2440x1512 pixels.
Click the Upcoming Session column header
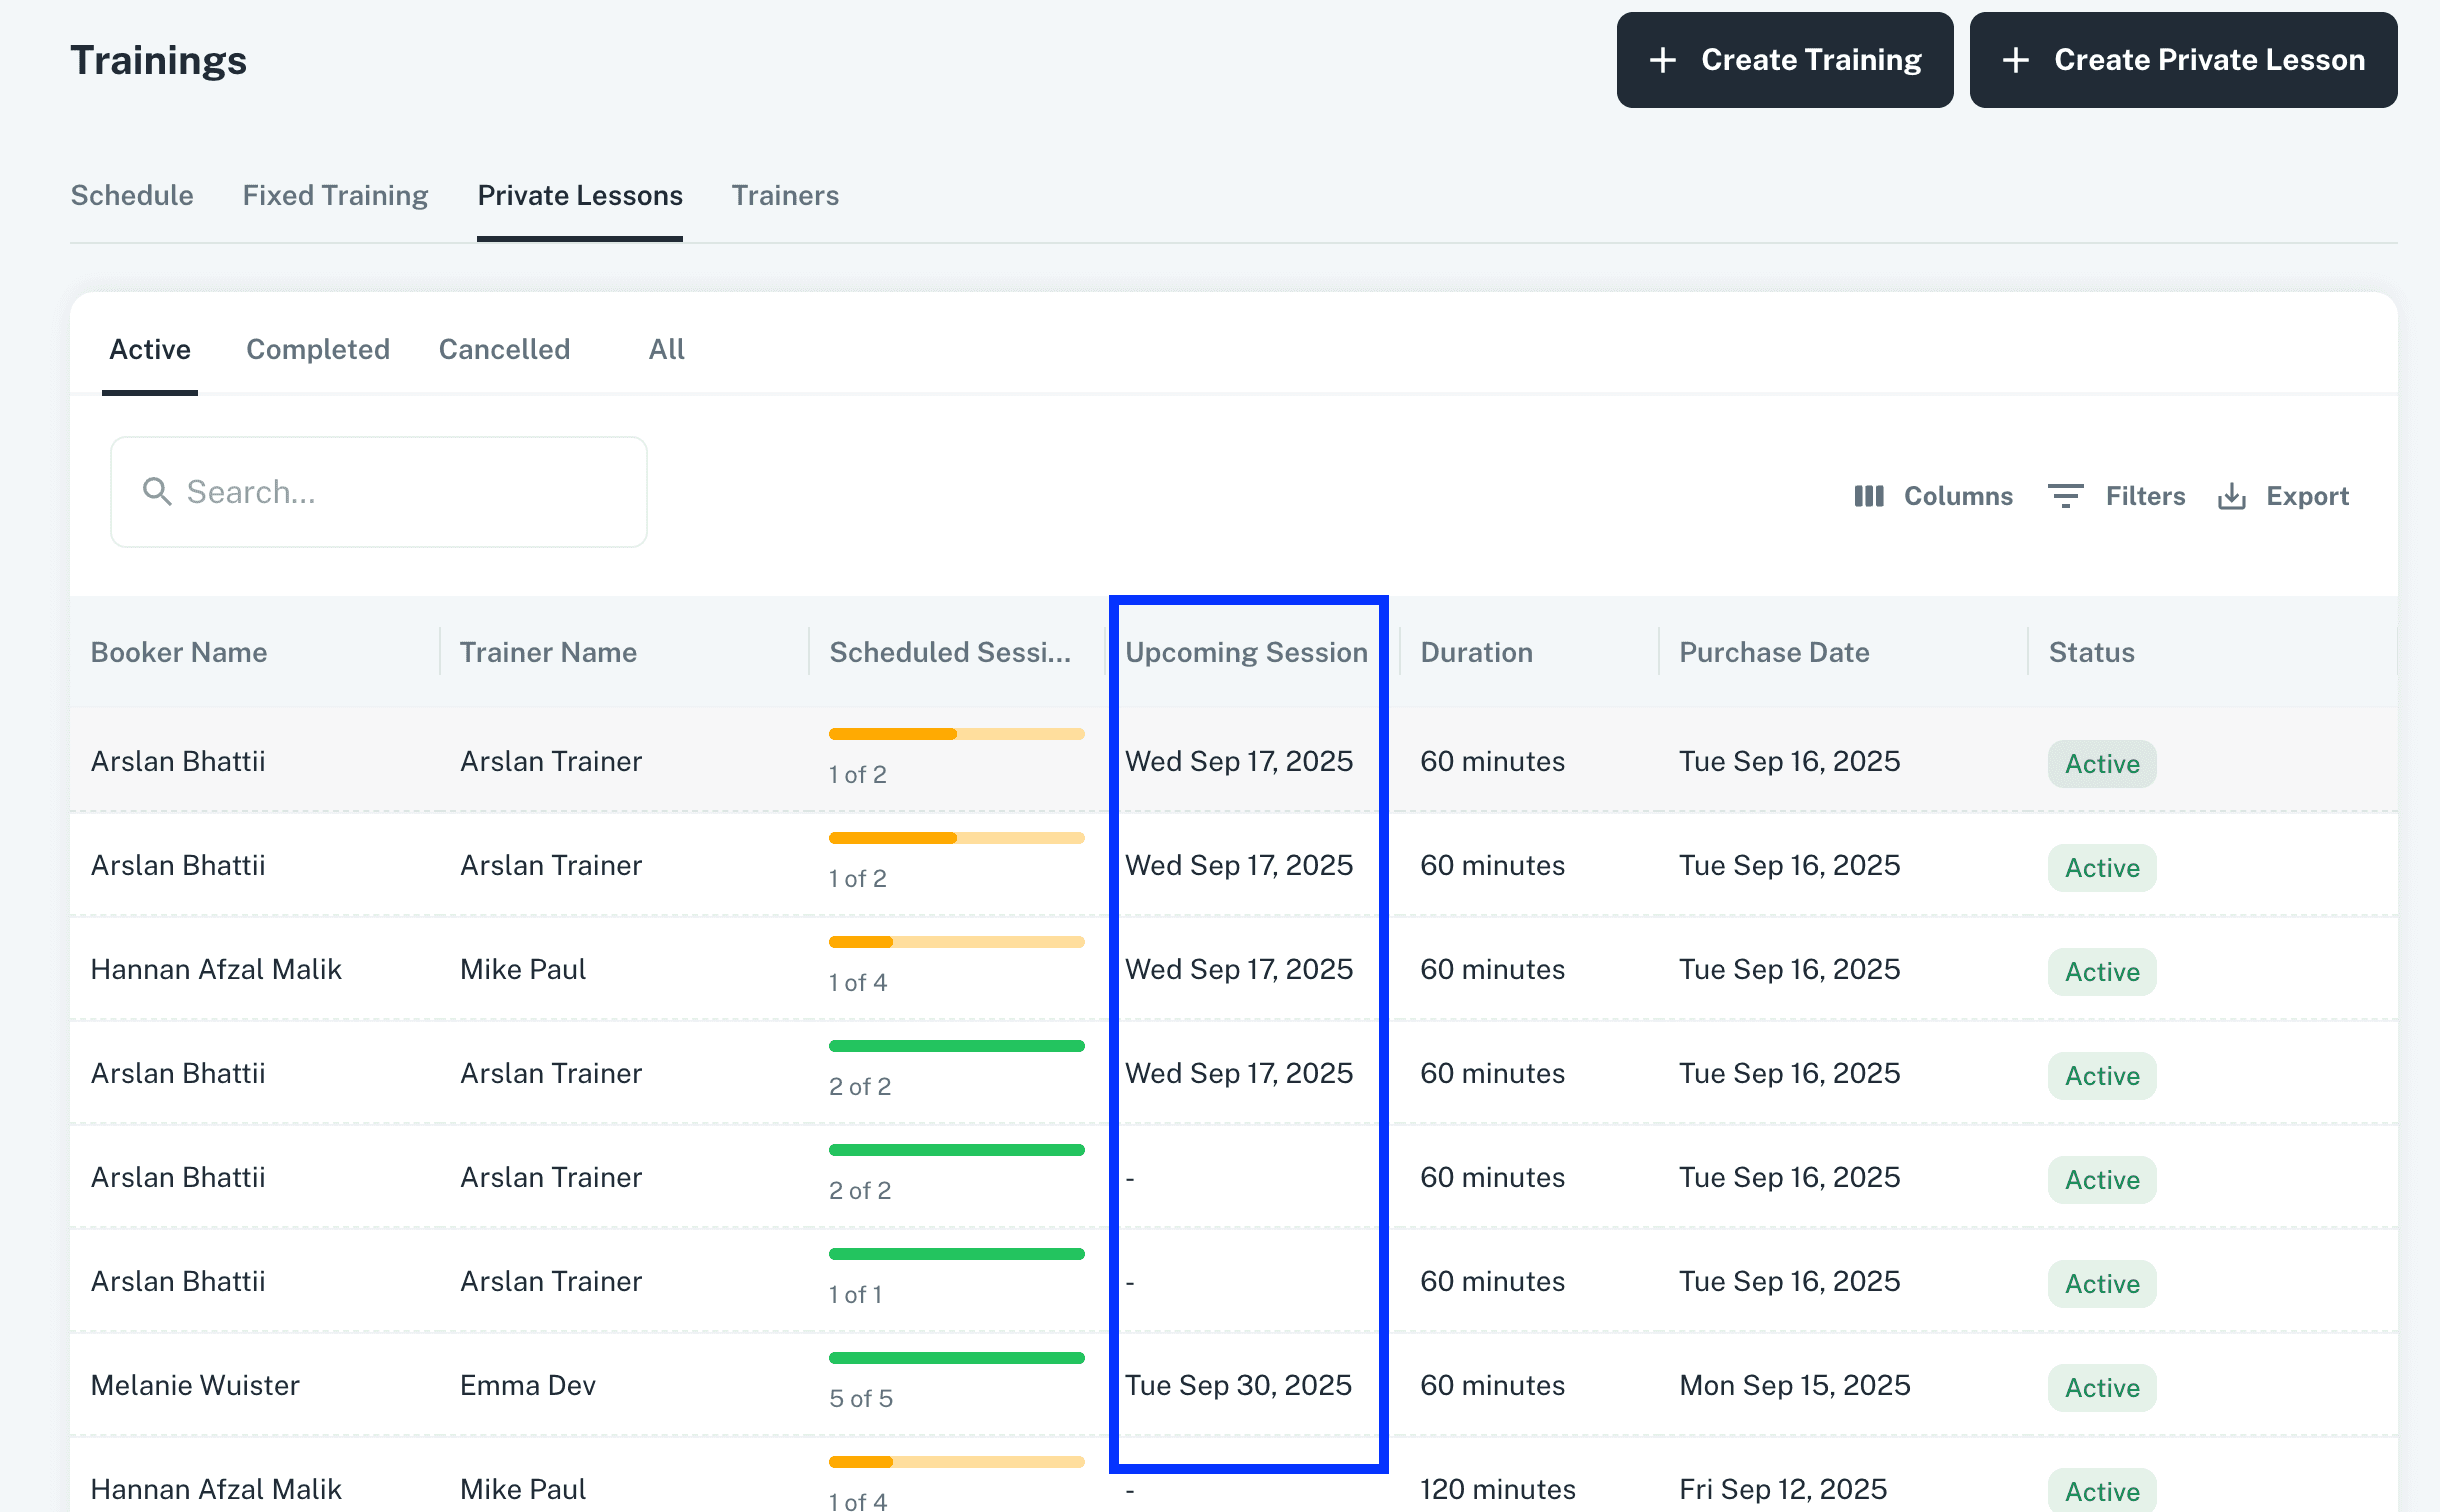tap(1246, 652)
